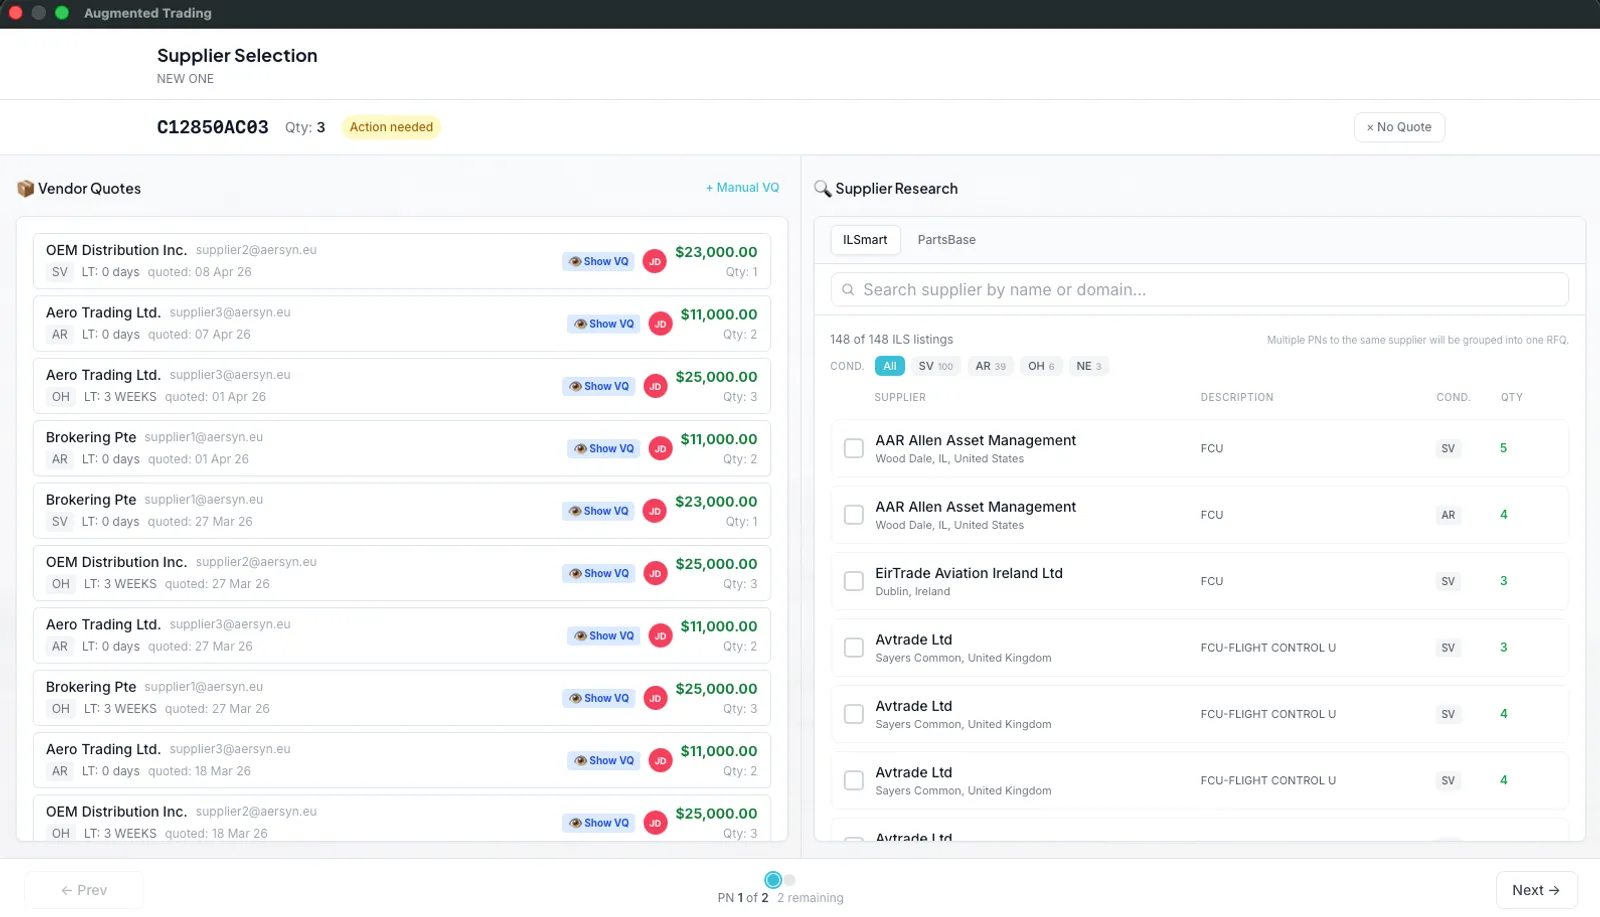
Task: Click 'Dublin, Ireland' location text
Action: pyautogui.click(x=913, y=592)
